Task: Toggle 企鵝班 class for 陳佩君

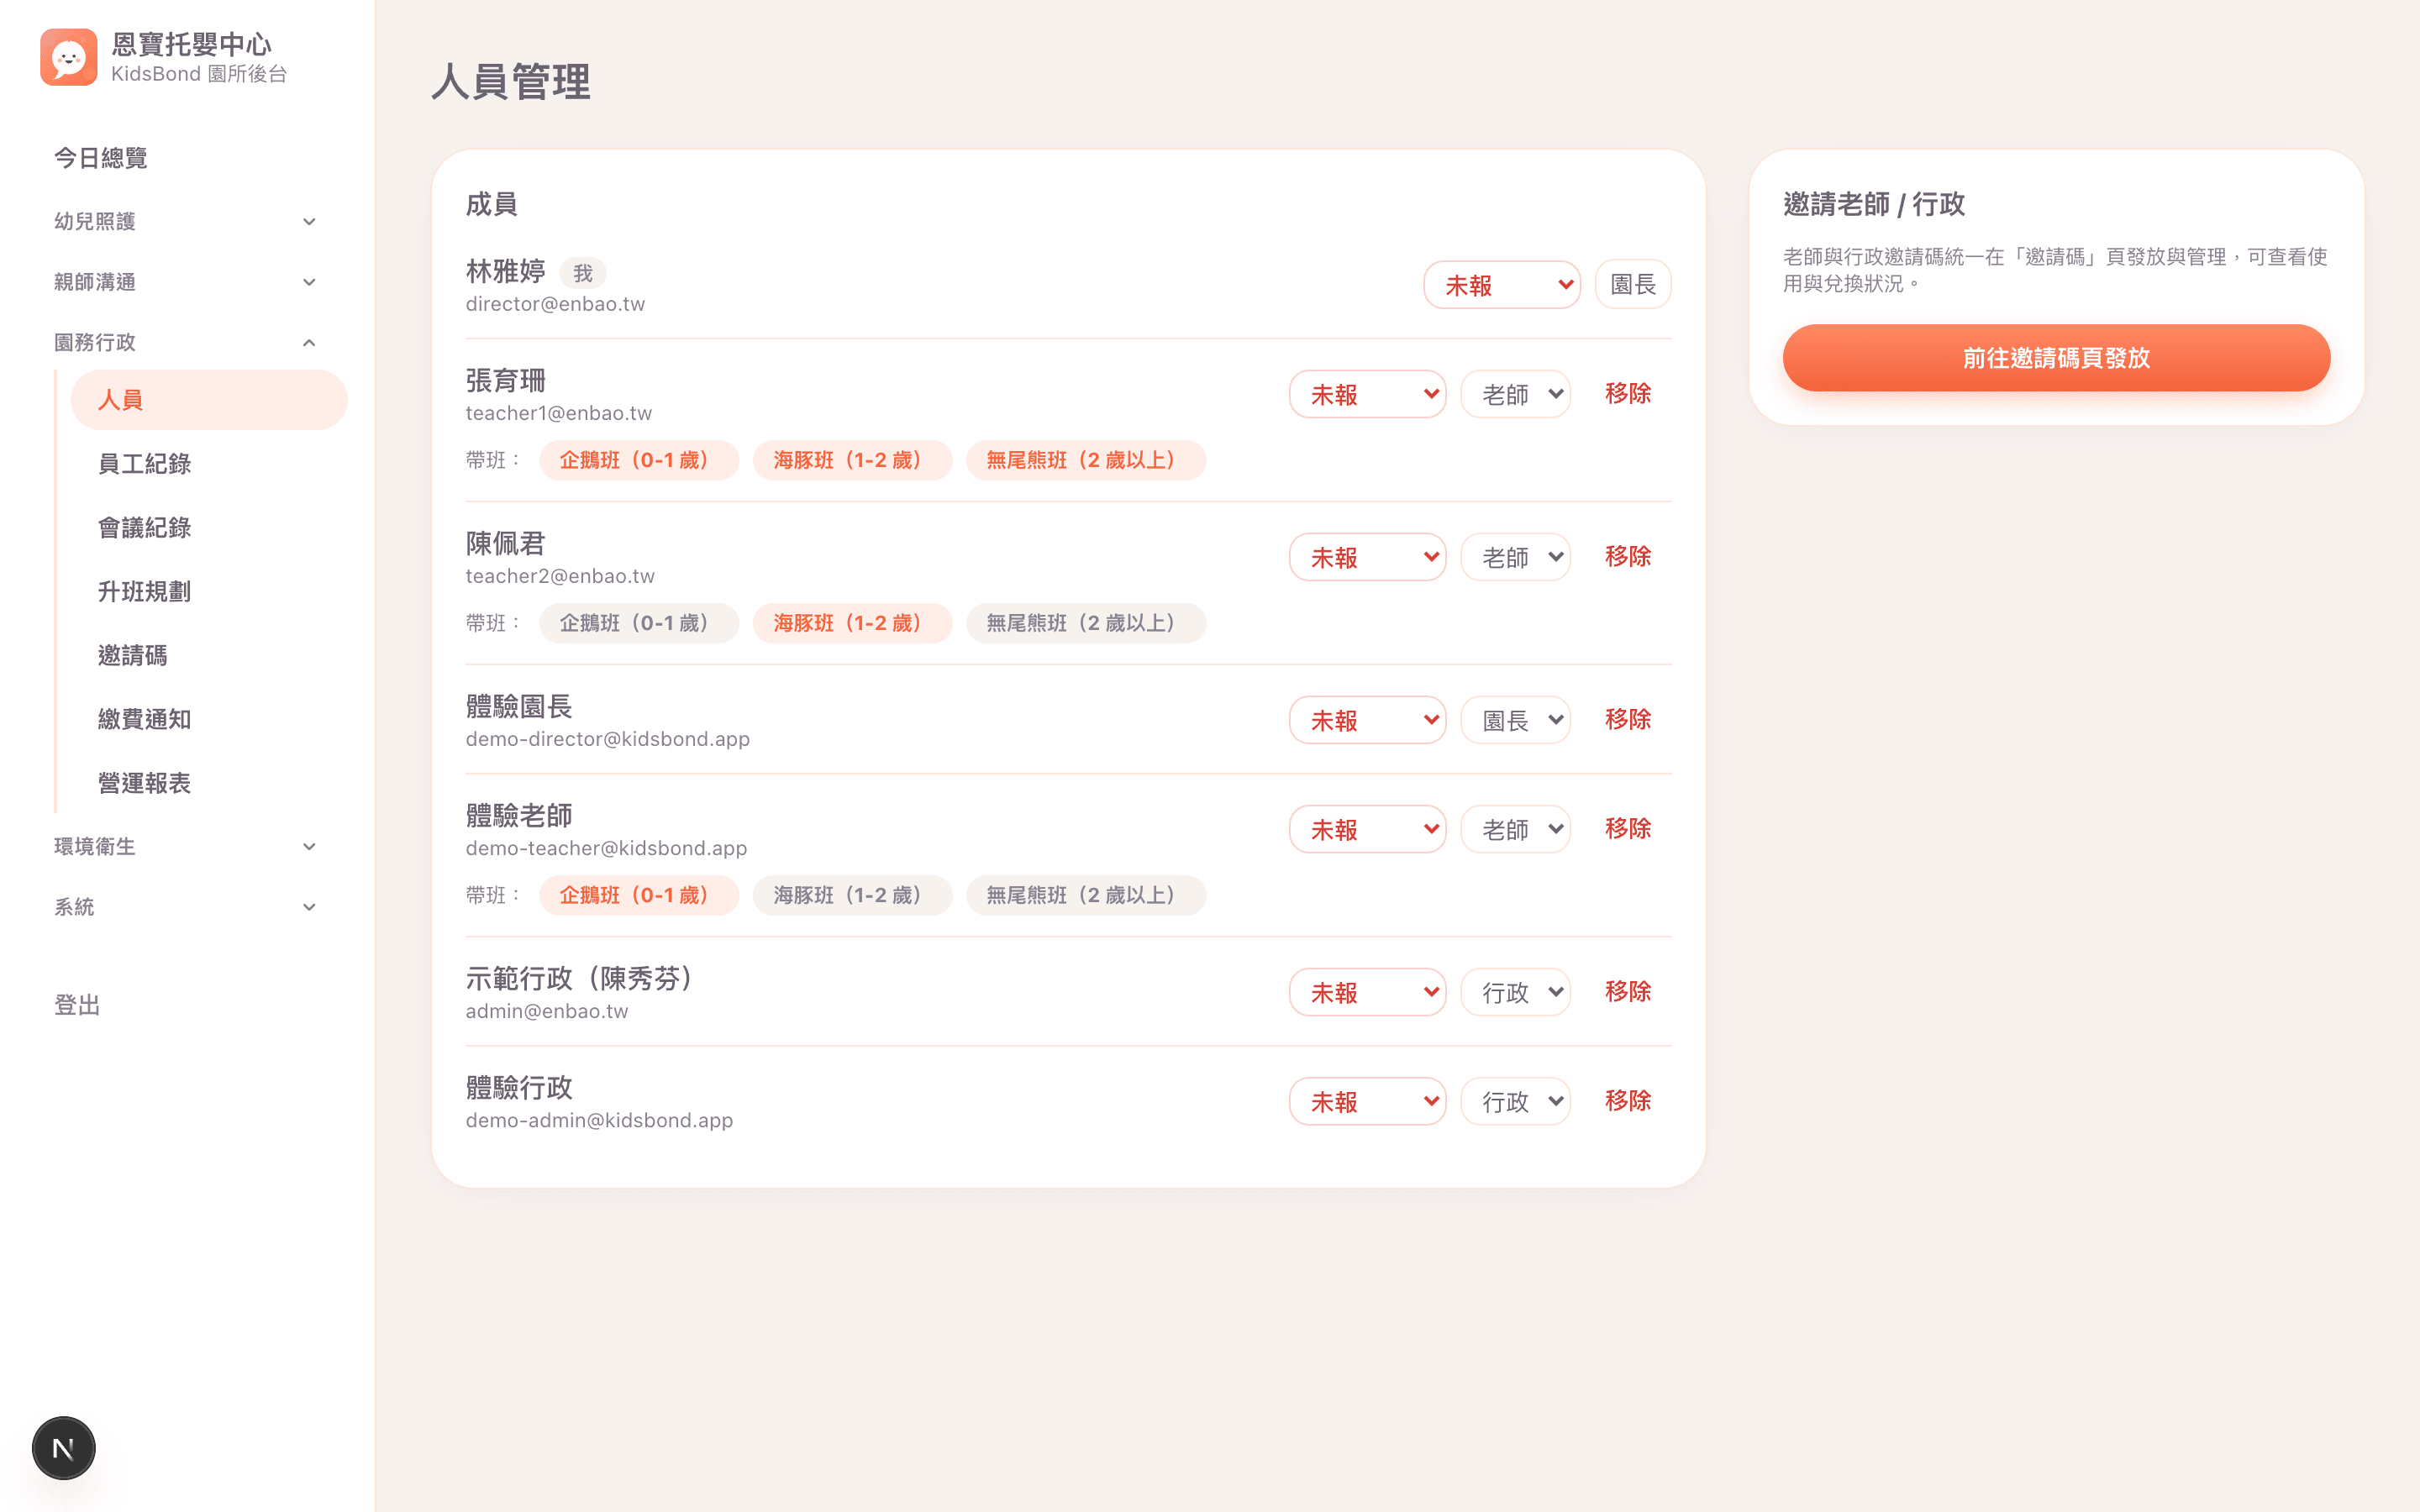Action: coord(639,623)
